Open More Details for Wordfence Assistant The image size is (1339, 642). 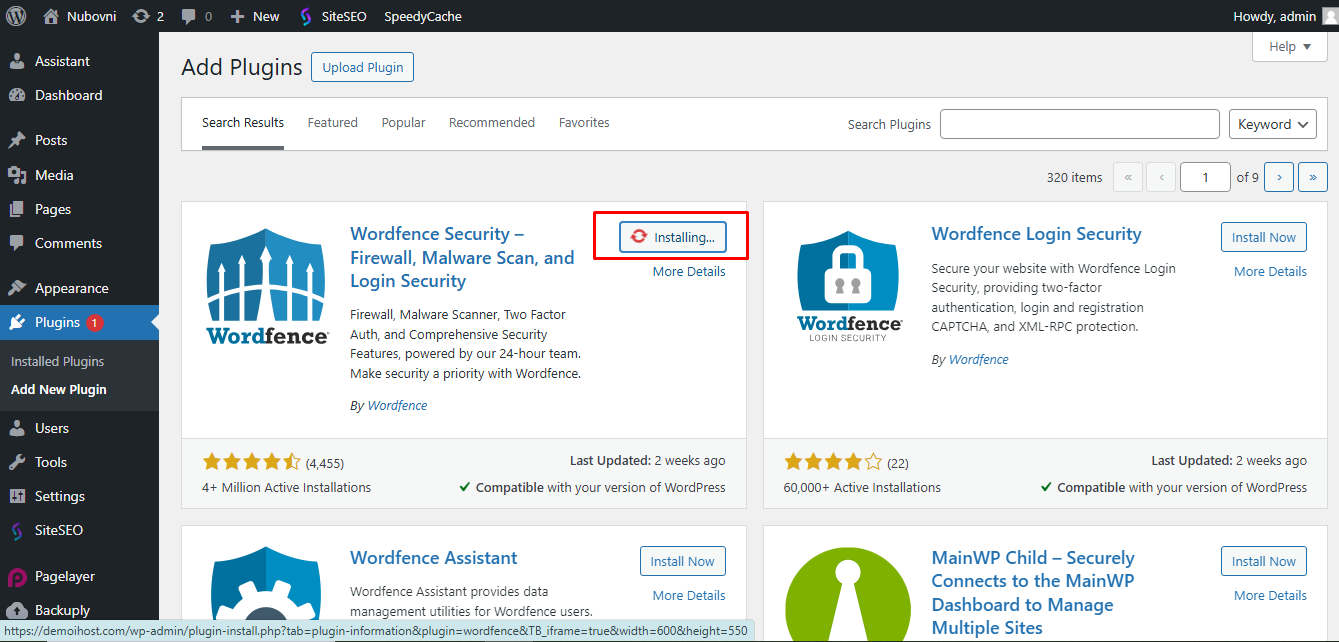pos(689,595)
